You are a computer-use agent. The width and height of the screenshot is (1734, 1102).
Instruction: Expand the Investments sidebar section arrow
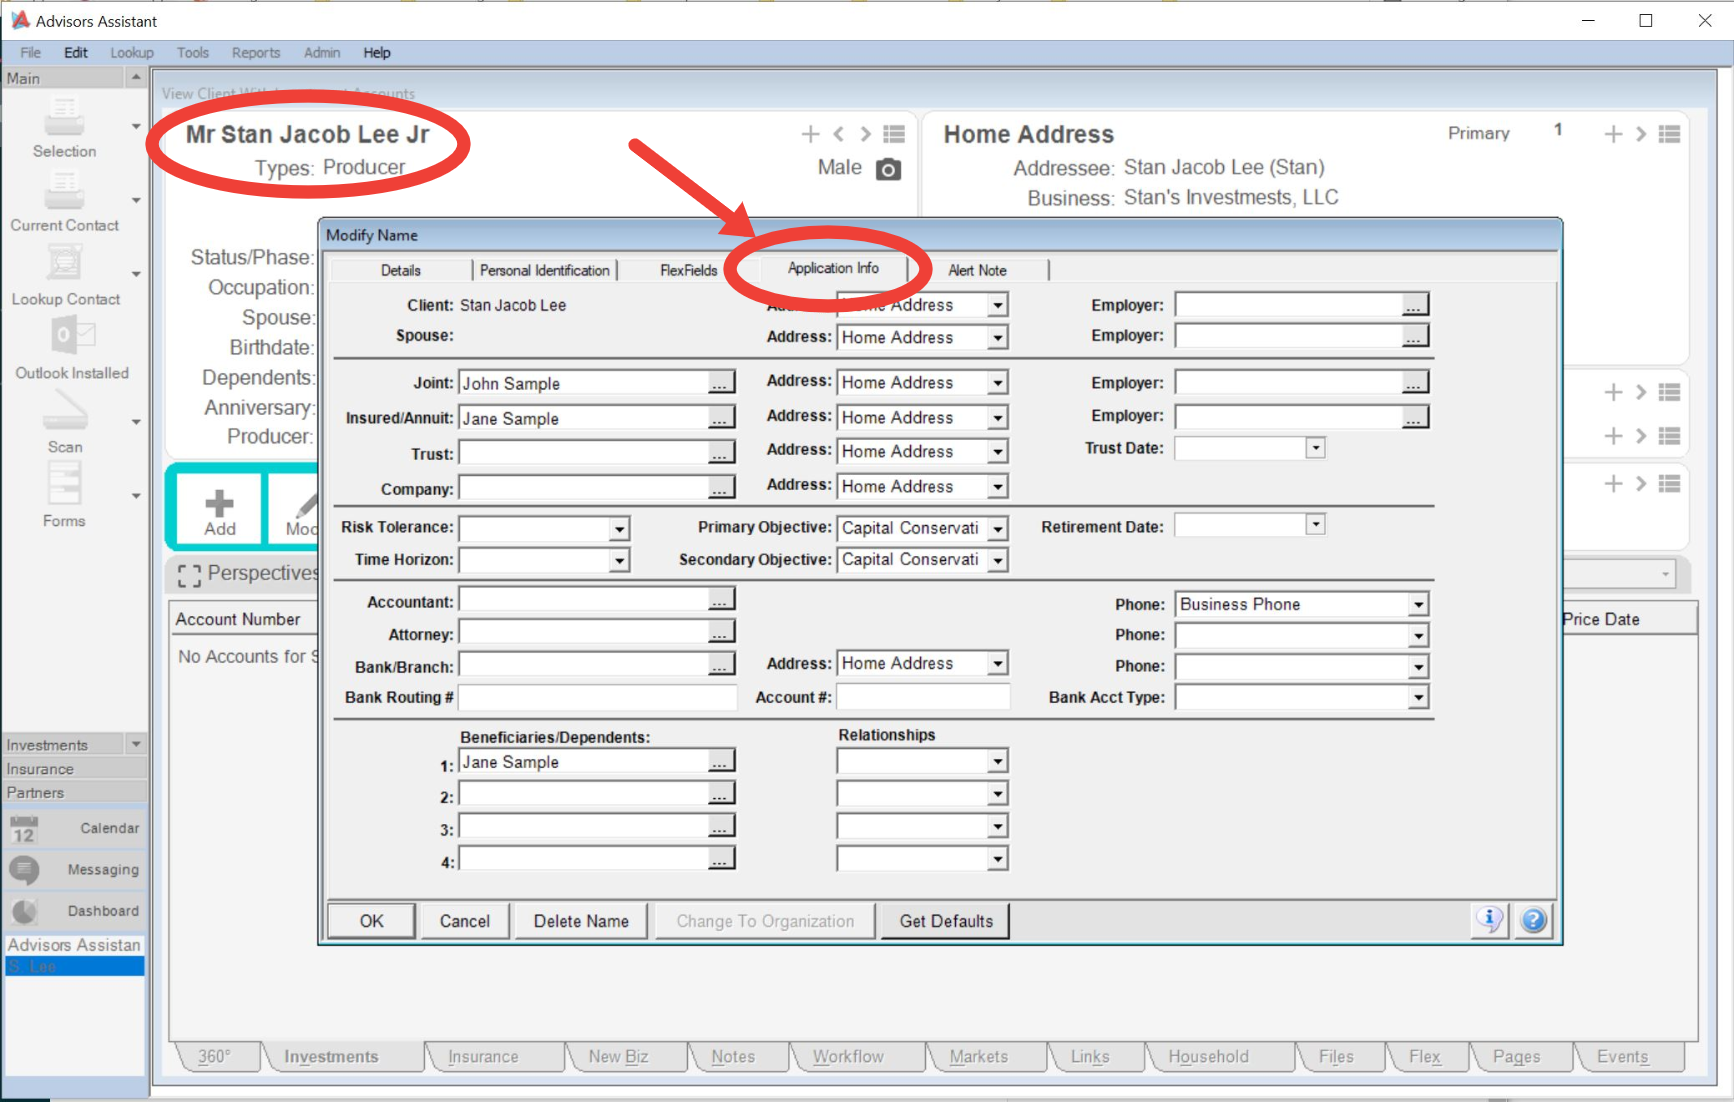click(x=136, y=744)
